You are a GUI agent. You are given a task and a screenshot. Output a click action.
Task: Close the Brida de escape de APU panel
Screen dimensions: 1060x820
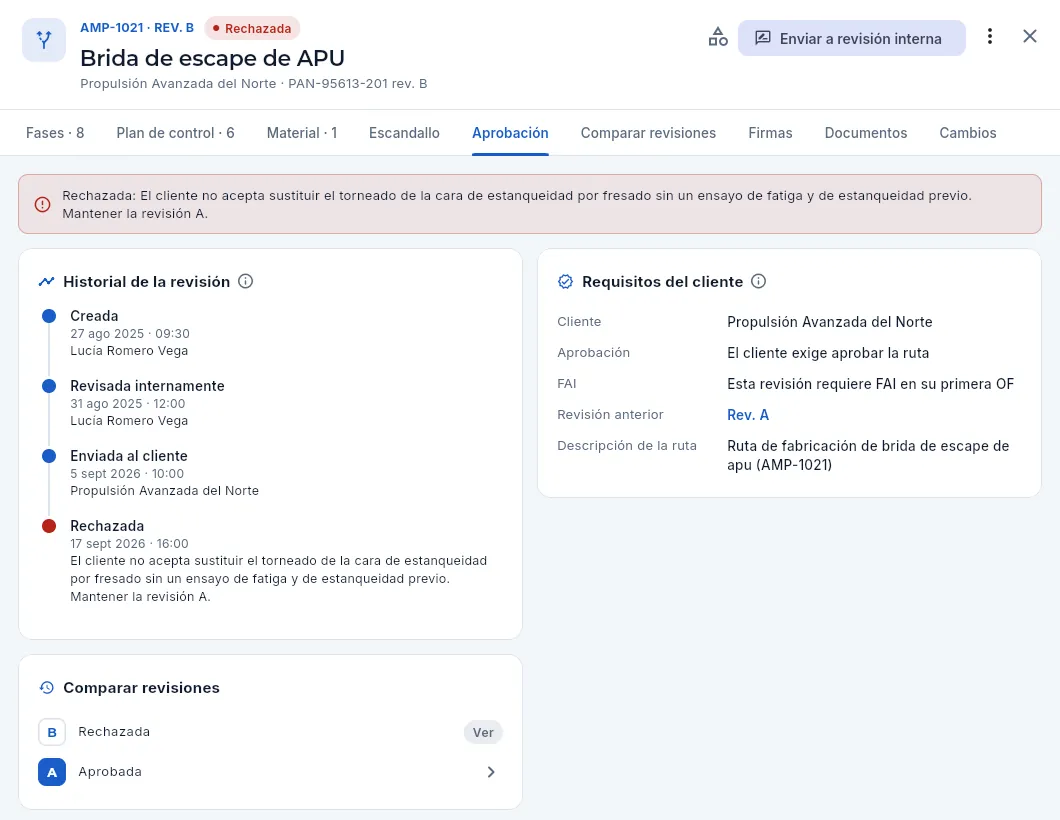[1030, 37]
